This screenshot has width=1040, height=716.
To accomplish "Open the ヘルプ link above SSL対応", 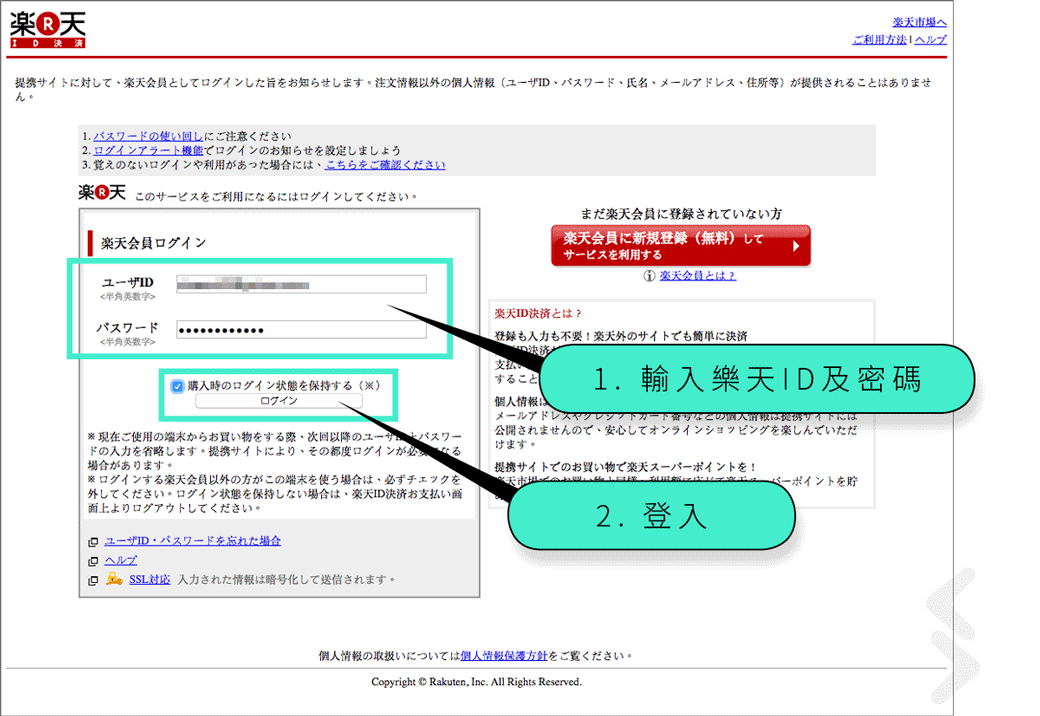I will click(121, 560).
